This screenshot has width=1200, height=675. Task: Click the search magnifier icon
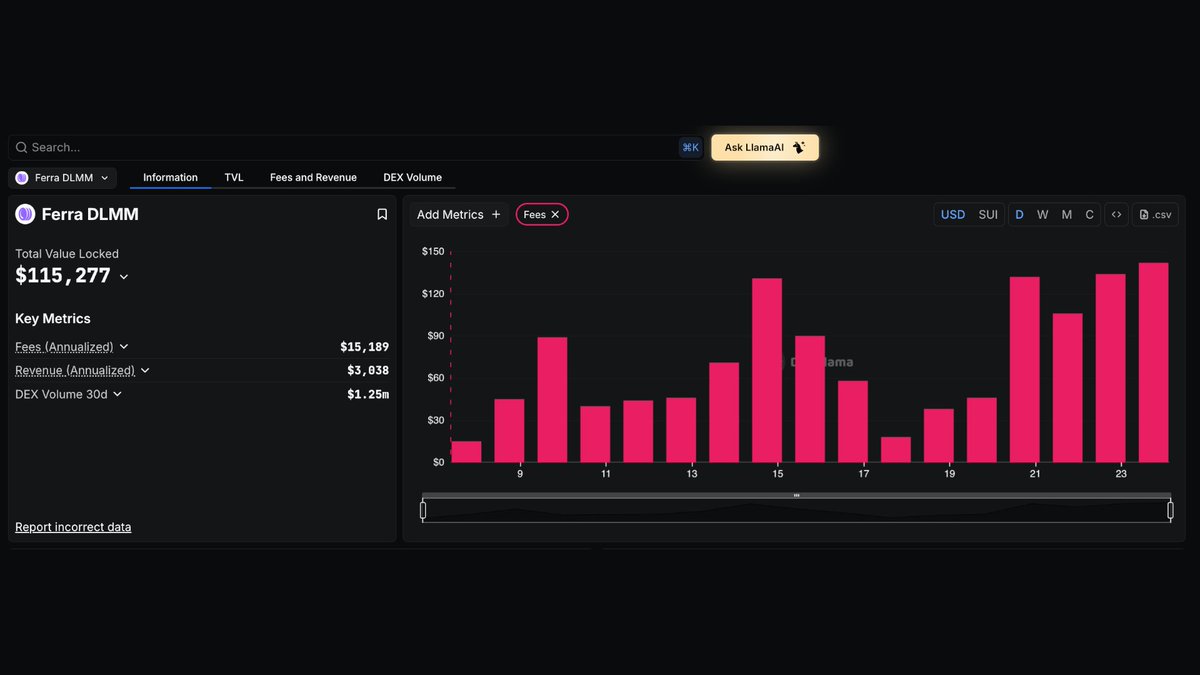pyautogui.click(x=21, y=147)
